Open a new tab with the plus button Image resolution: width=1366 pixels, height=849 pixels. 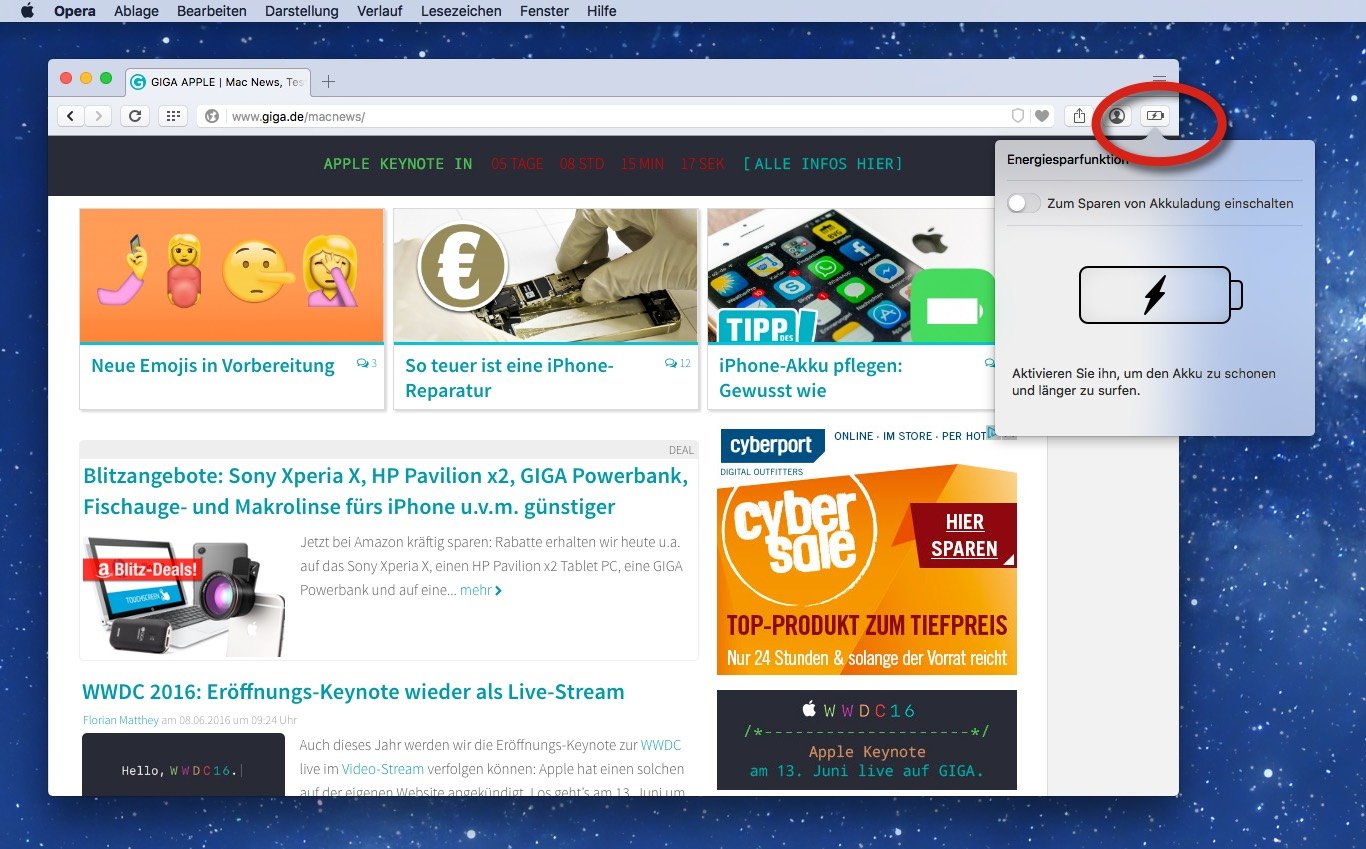tap(328, 81)
